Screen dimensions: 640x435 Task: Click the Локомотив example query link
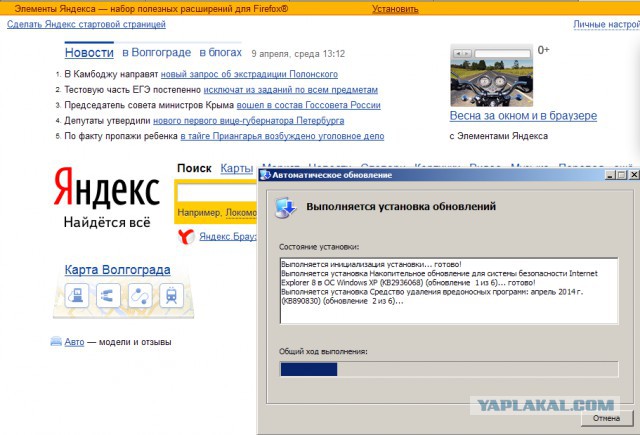[x=241, y=213]
